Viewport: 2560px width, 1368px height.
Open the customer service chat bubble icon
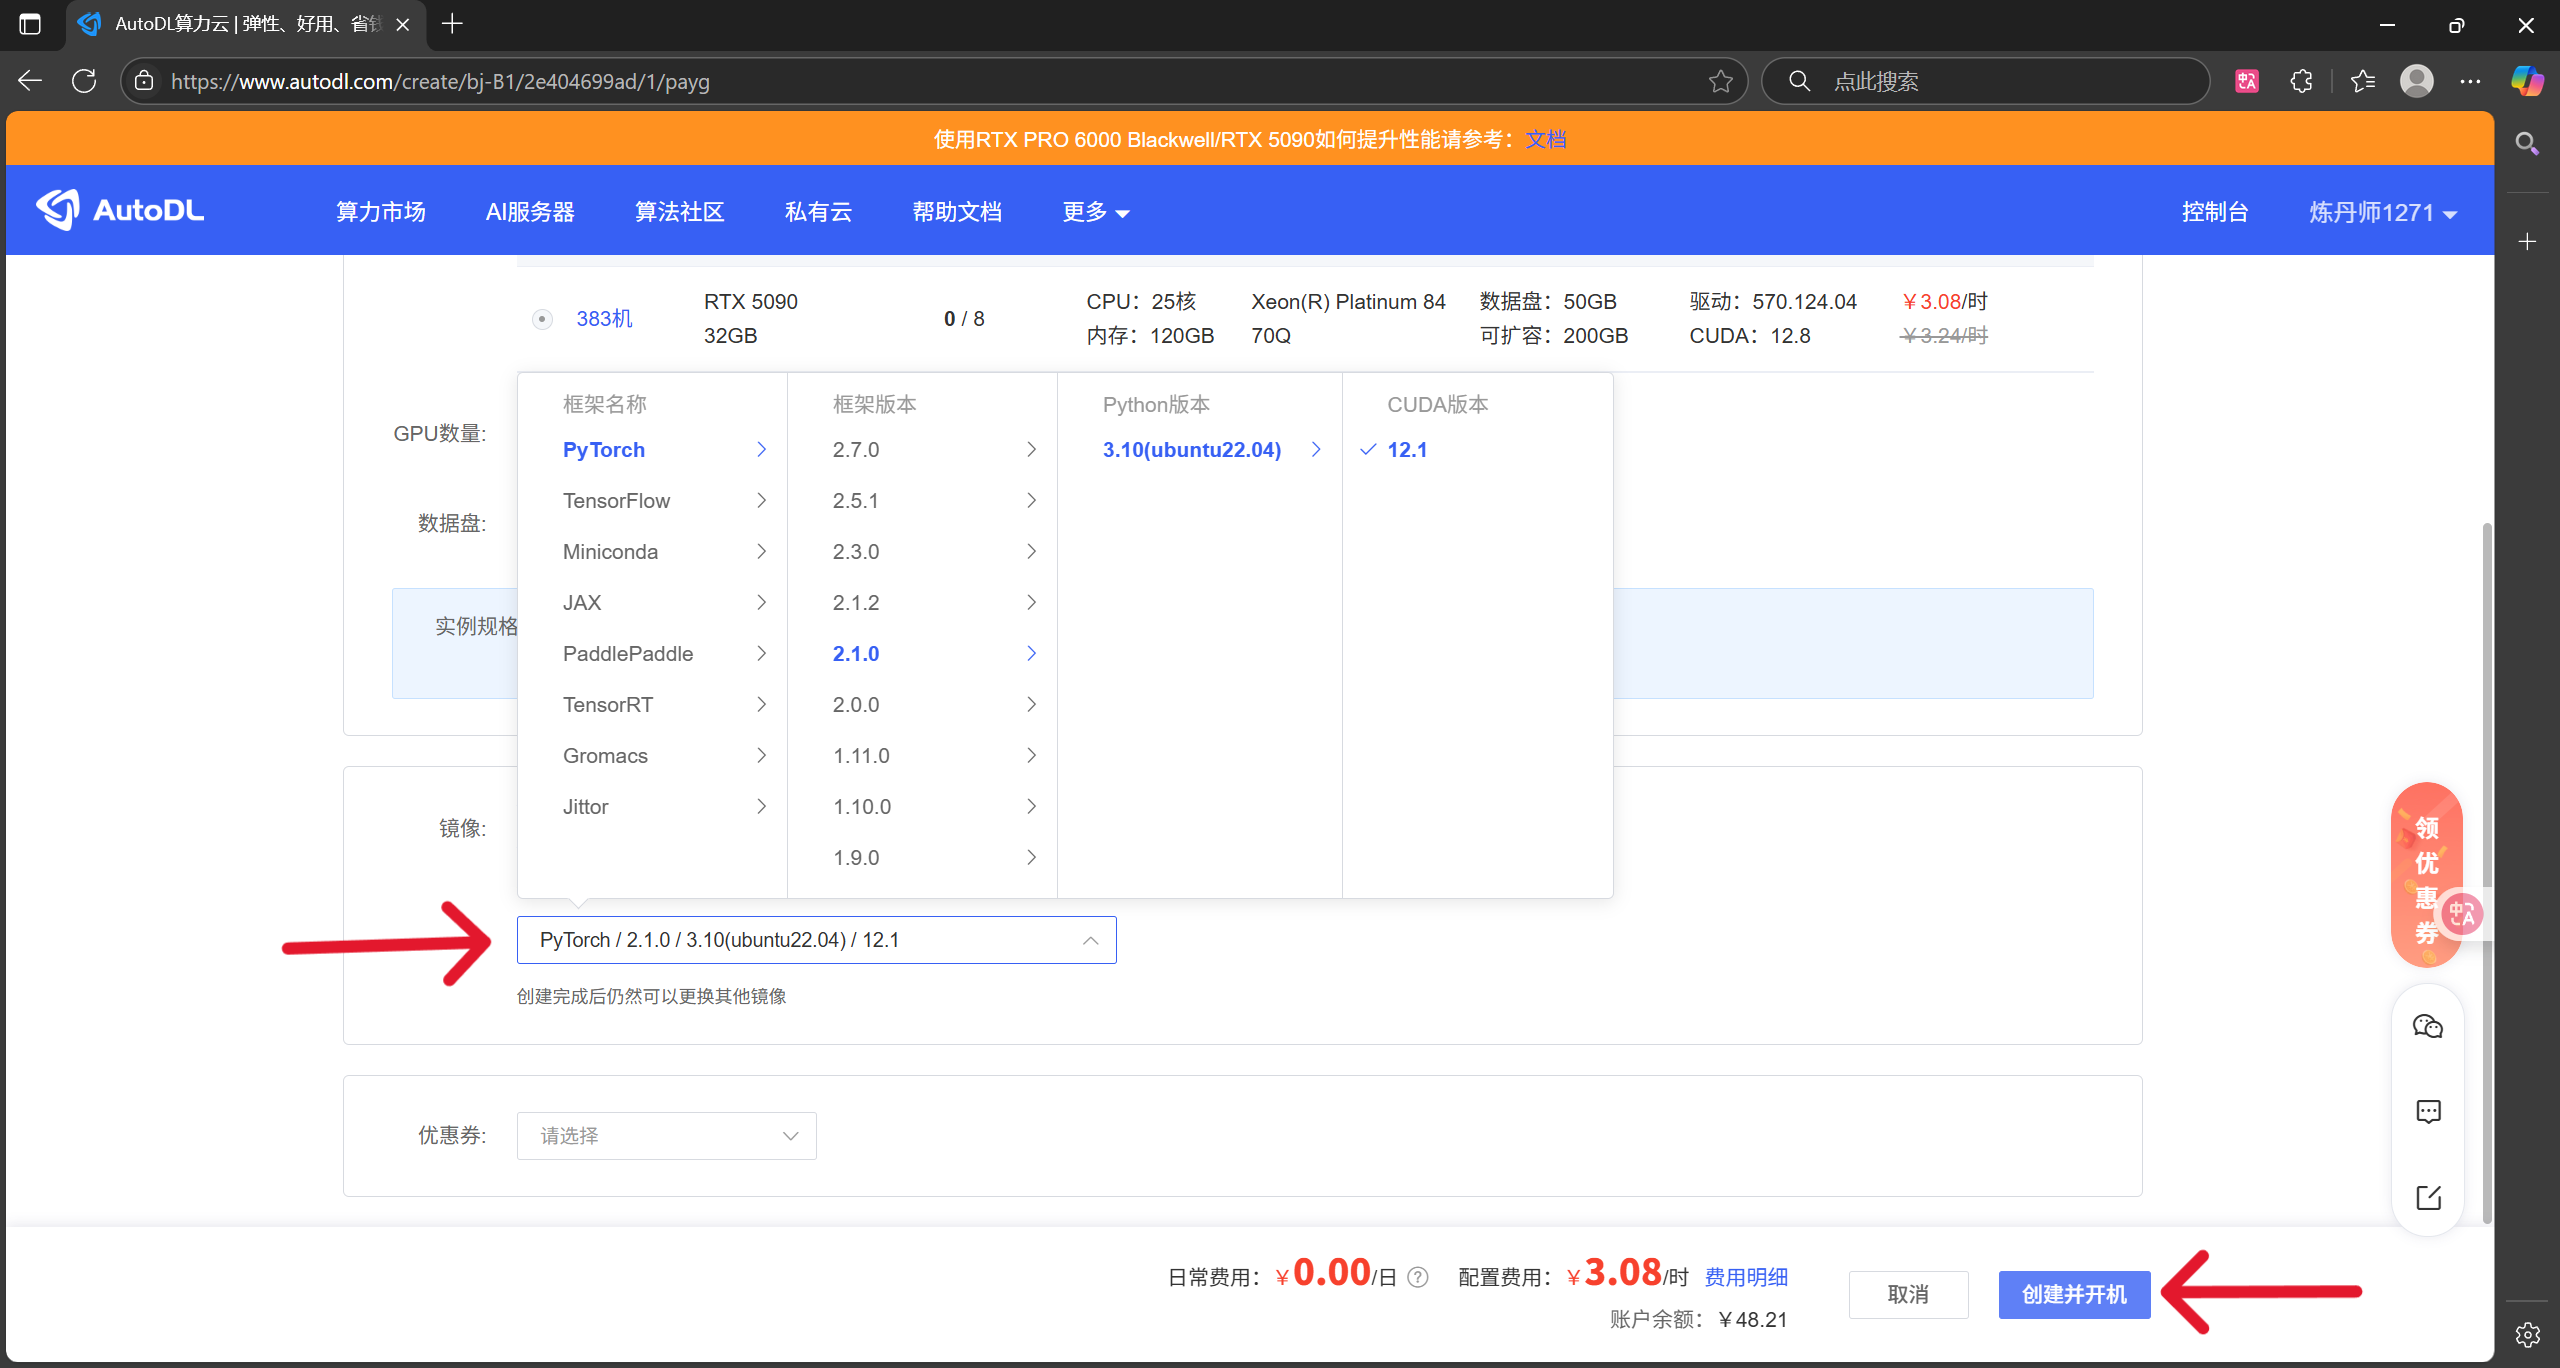pyautogui.click(x=2428, y=1111)
